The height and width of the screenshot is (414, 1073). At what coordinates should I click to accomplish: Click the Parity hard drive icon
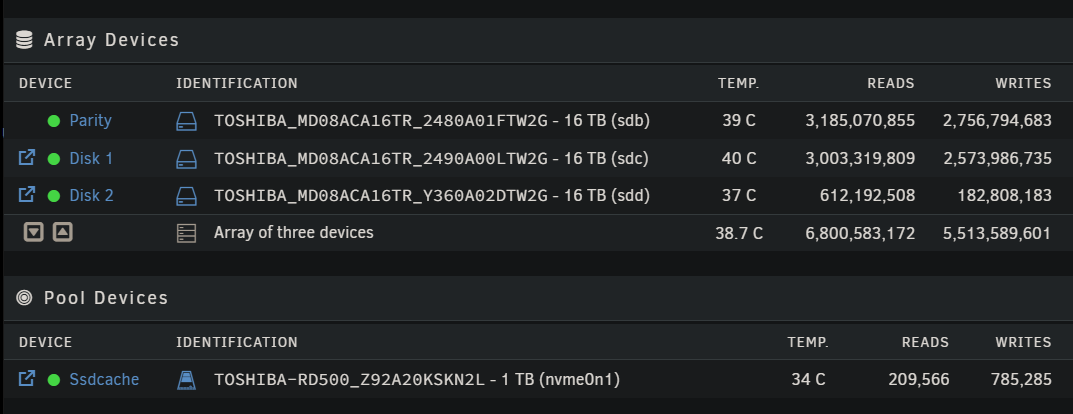(x=187, y=122)
